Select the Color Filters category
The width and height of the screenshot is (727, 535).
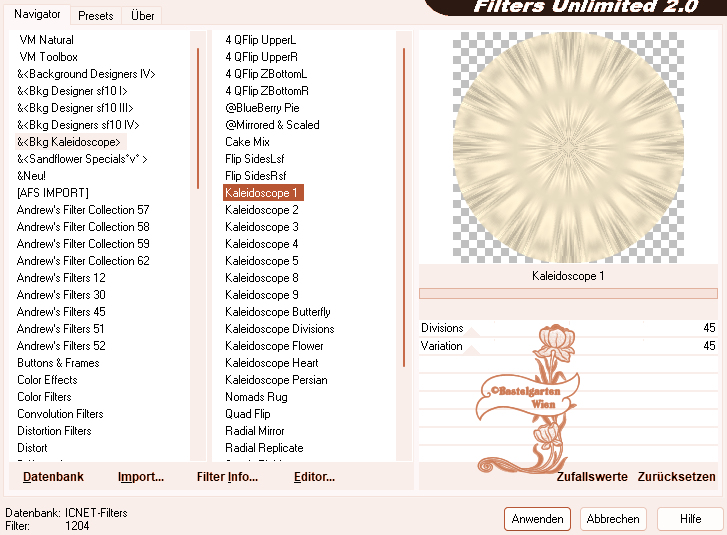click(x=44, y=397)
